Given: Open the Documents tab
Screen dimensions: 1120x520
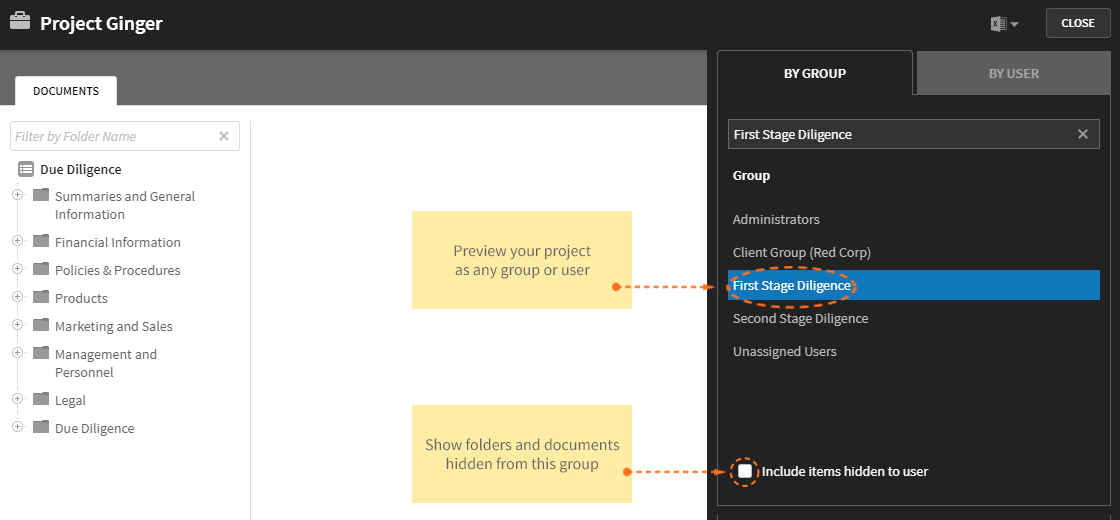Looking at the screenshot, I should [66, 91].
